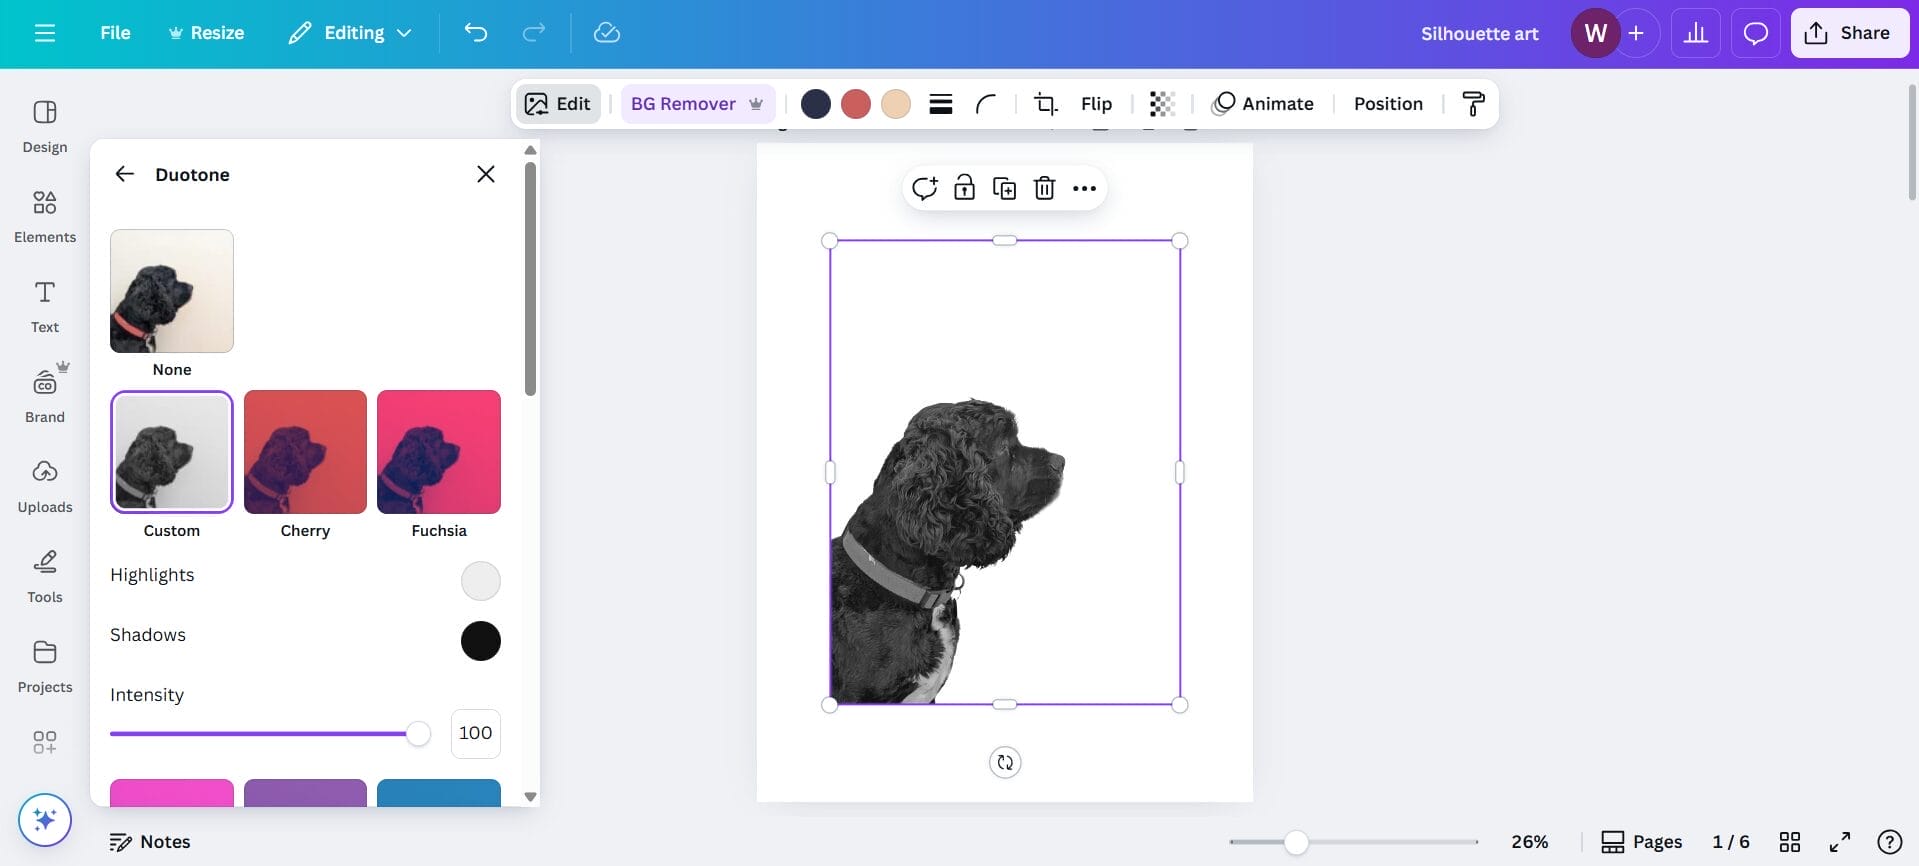
Task: Open the Elements sidebar tab
Action: [45, 216]
